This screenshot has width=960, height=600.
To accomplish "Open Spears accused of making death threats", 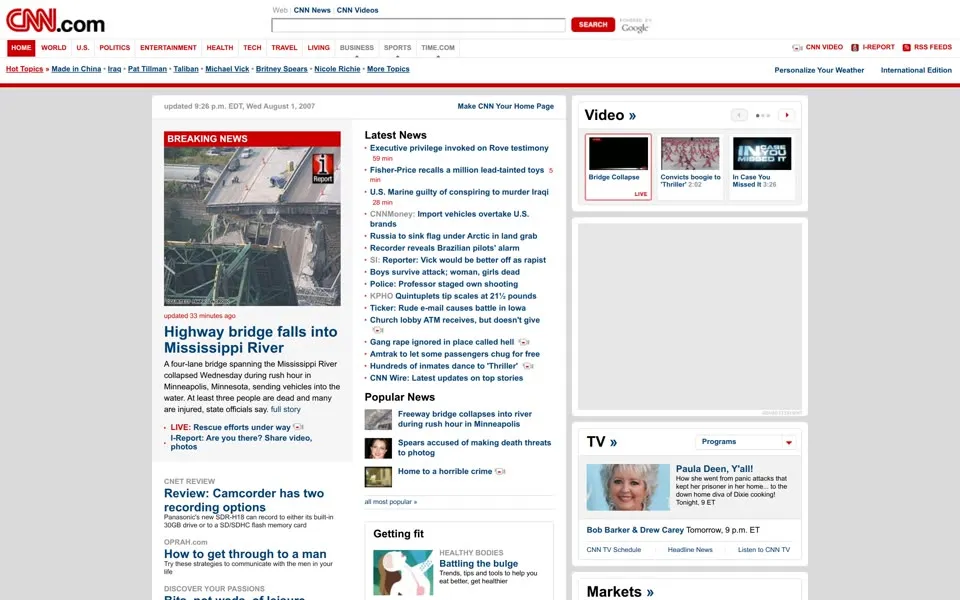I will pyautogui.click(x=474, y=448).
